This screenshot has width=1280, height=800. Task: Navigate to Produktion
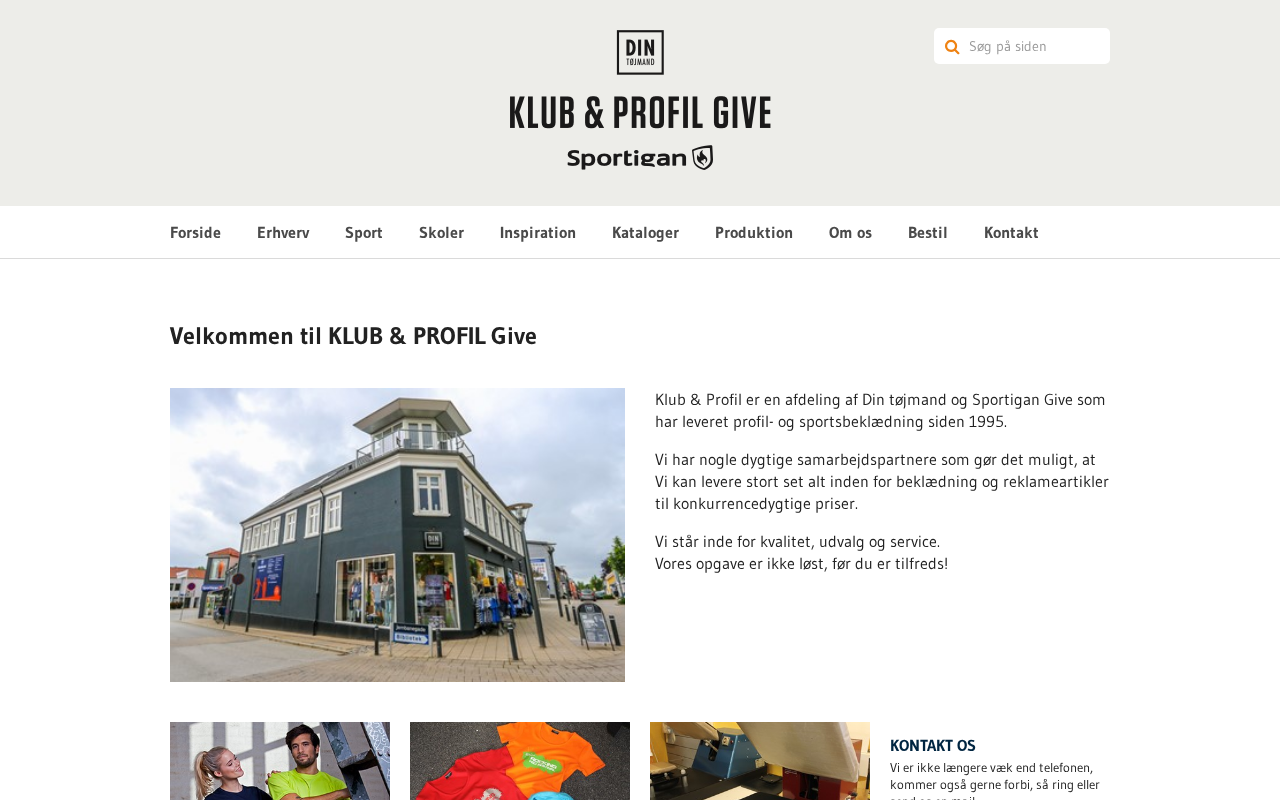[x=754, y=233]
